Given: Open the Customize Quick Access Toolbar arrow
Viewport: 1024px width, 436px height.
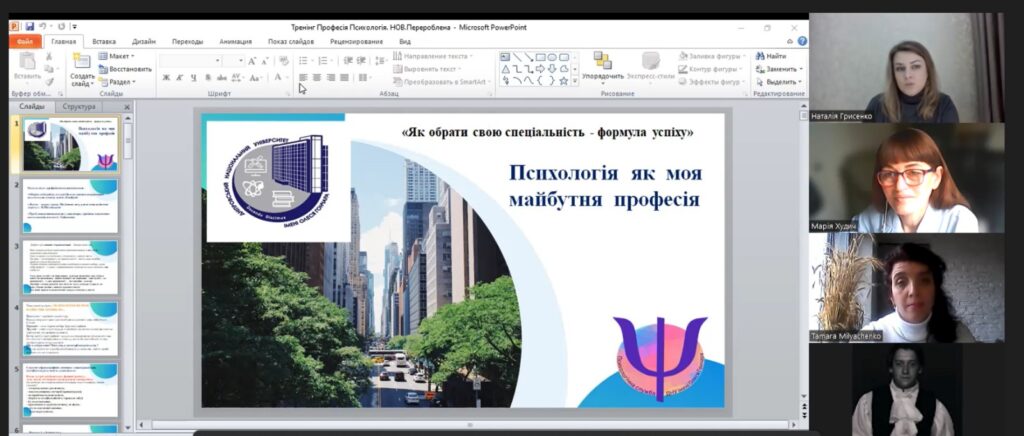Looking at the screenshot, I should click(x=75, y=27).
